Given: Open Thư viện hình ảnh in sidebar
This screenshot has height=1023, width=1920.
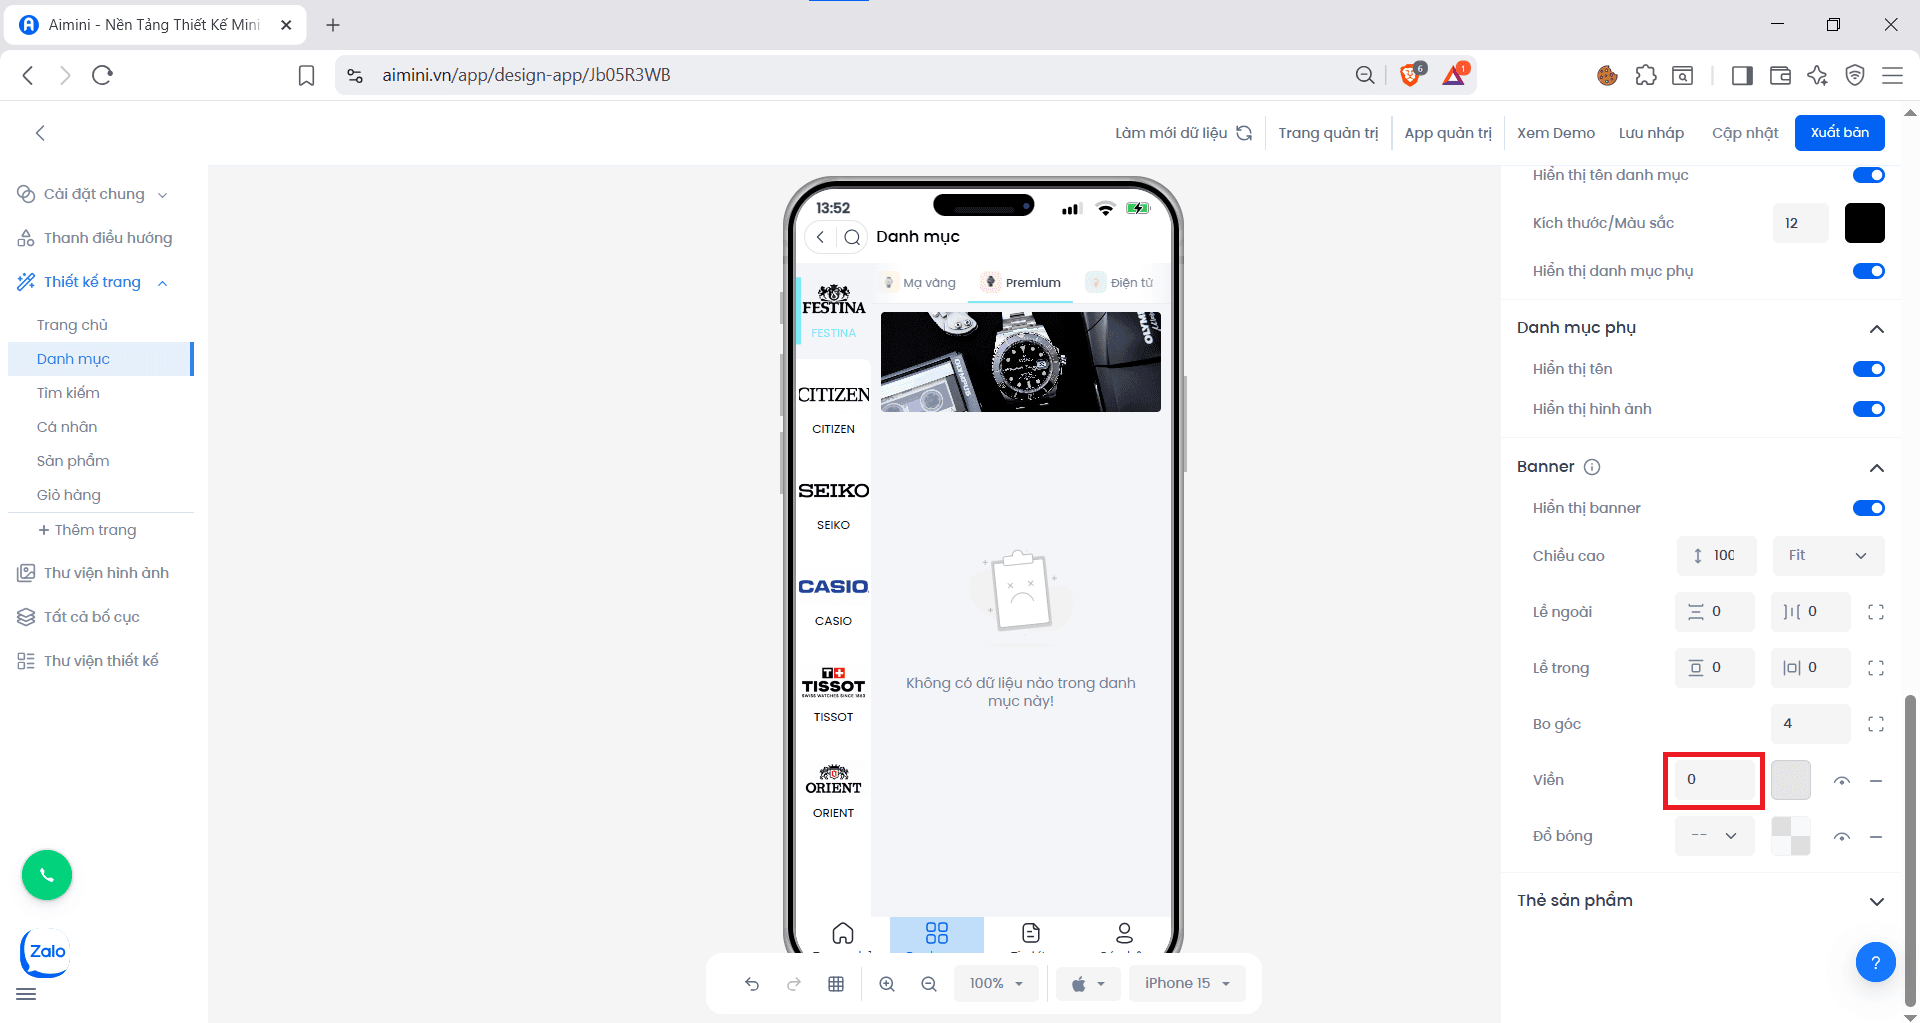Looking at the screenshot, I should pyautogui.click(x=106, y=573).
